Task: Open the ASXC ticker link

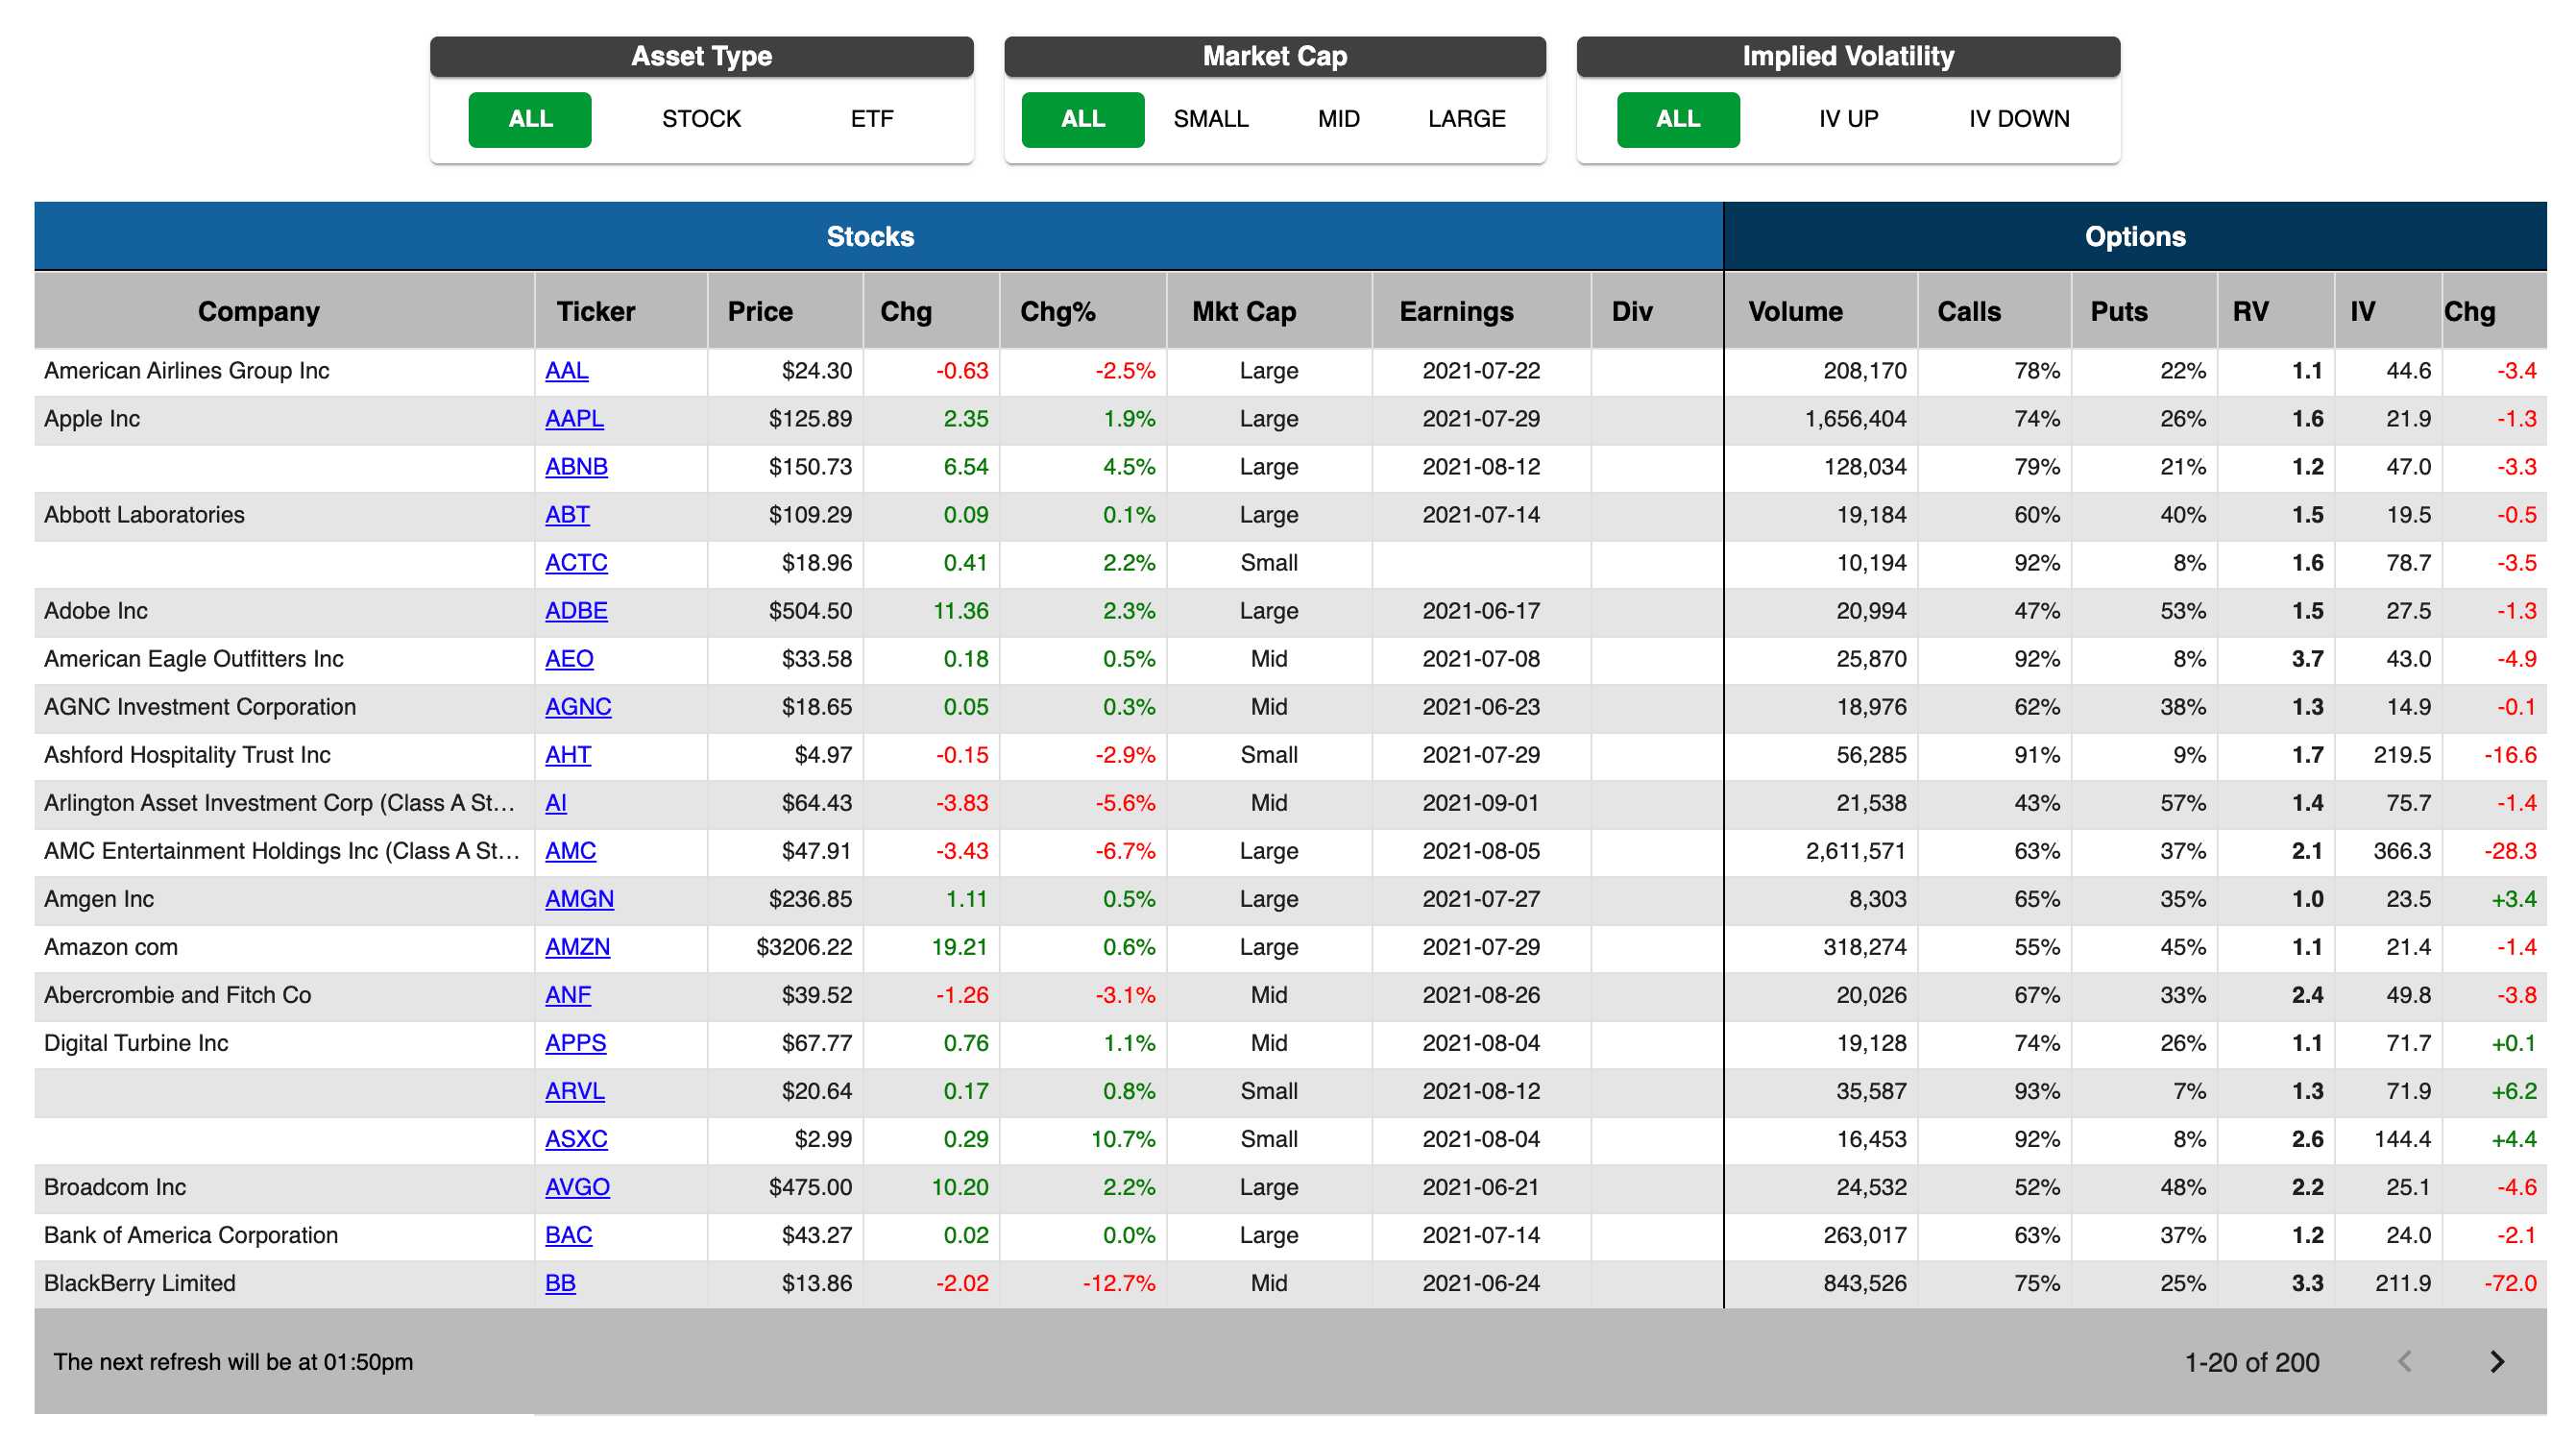Action: tap(576, 1139)
